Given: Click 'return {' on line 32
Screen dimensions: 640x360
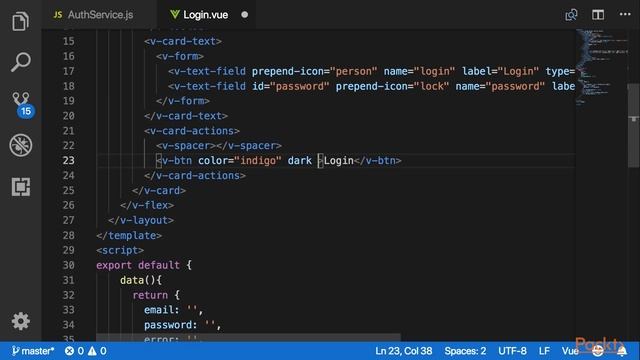Looking at the screenshot, I should point(156,295).
